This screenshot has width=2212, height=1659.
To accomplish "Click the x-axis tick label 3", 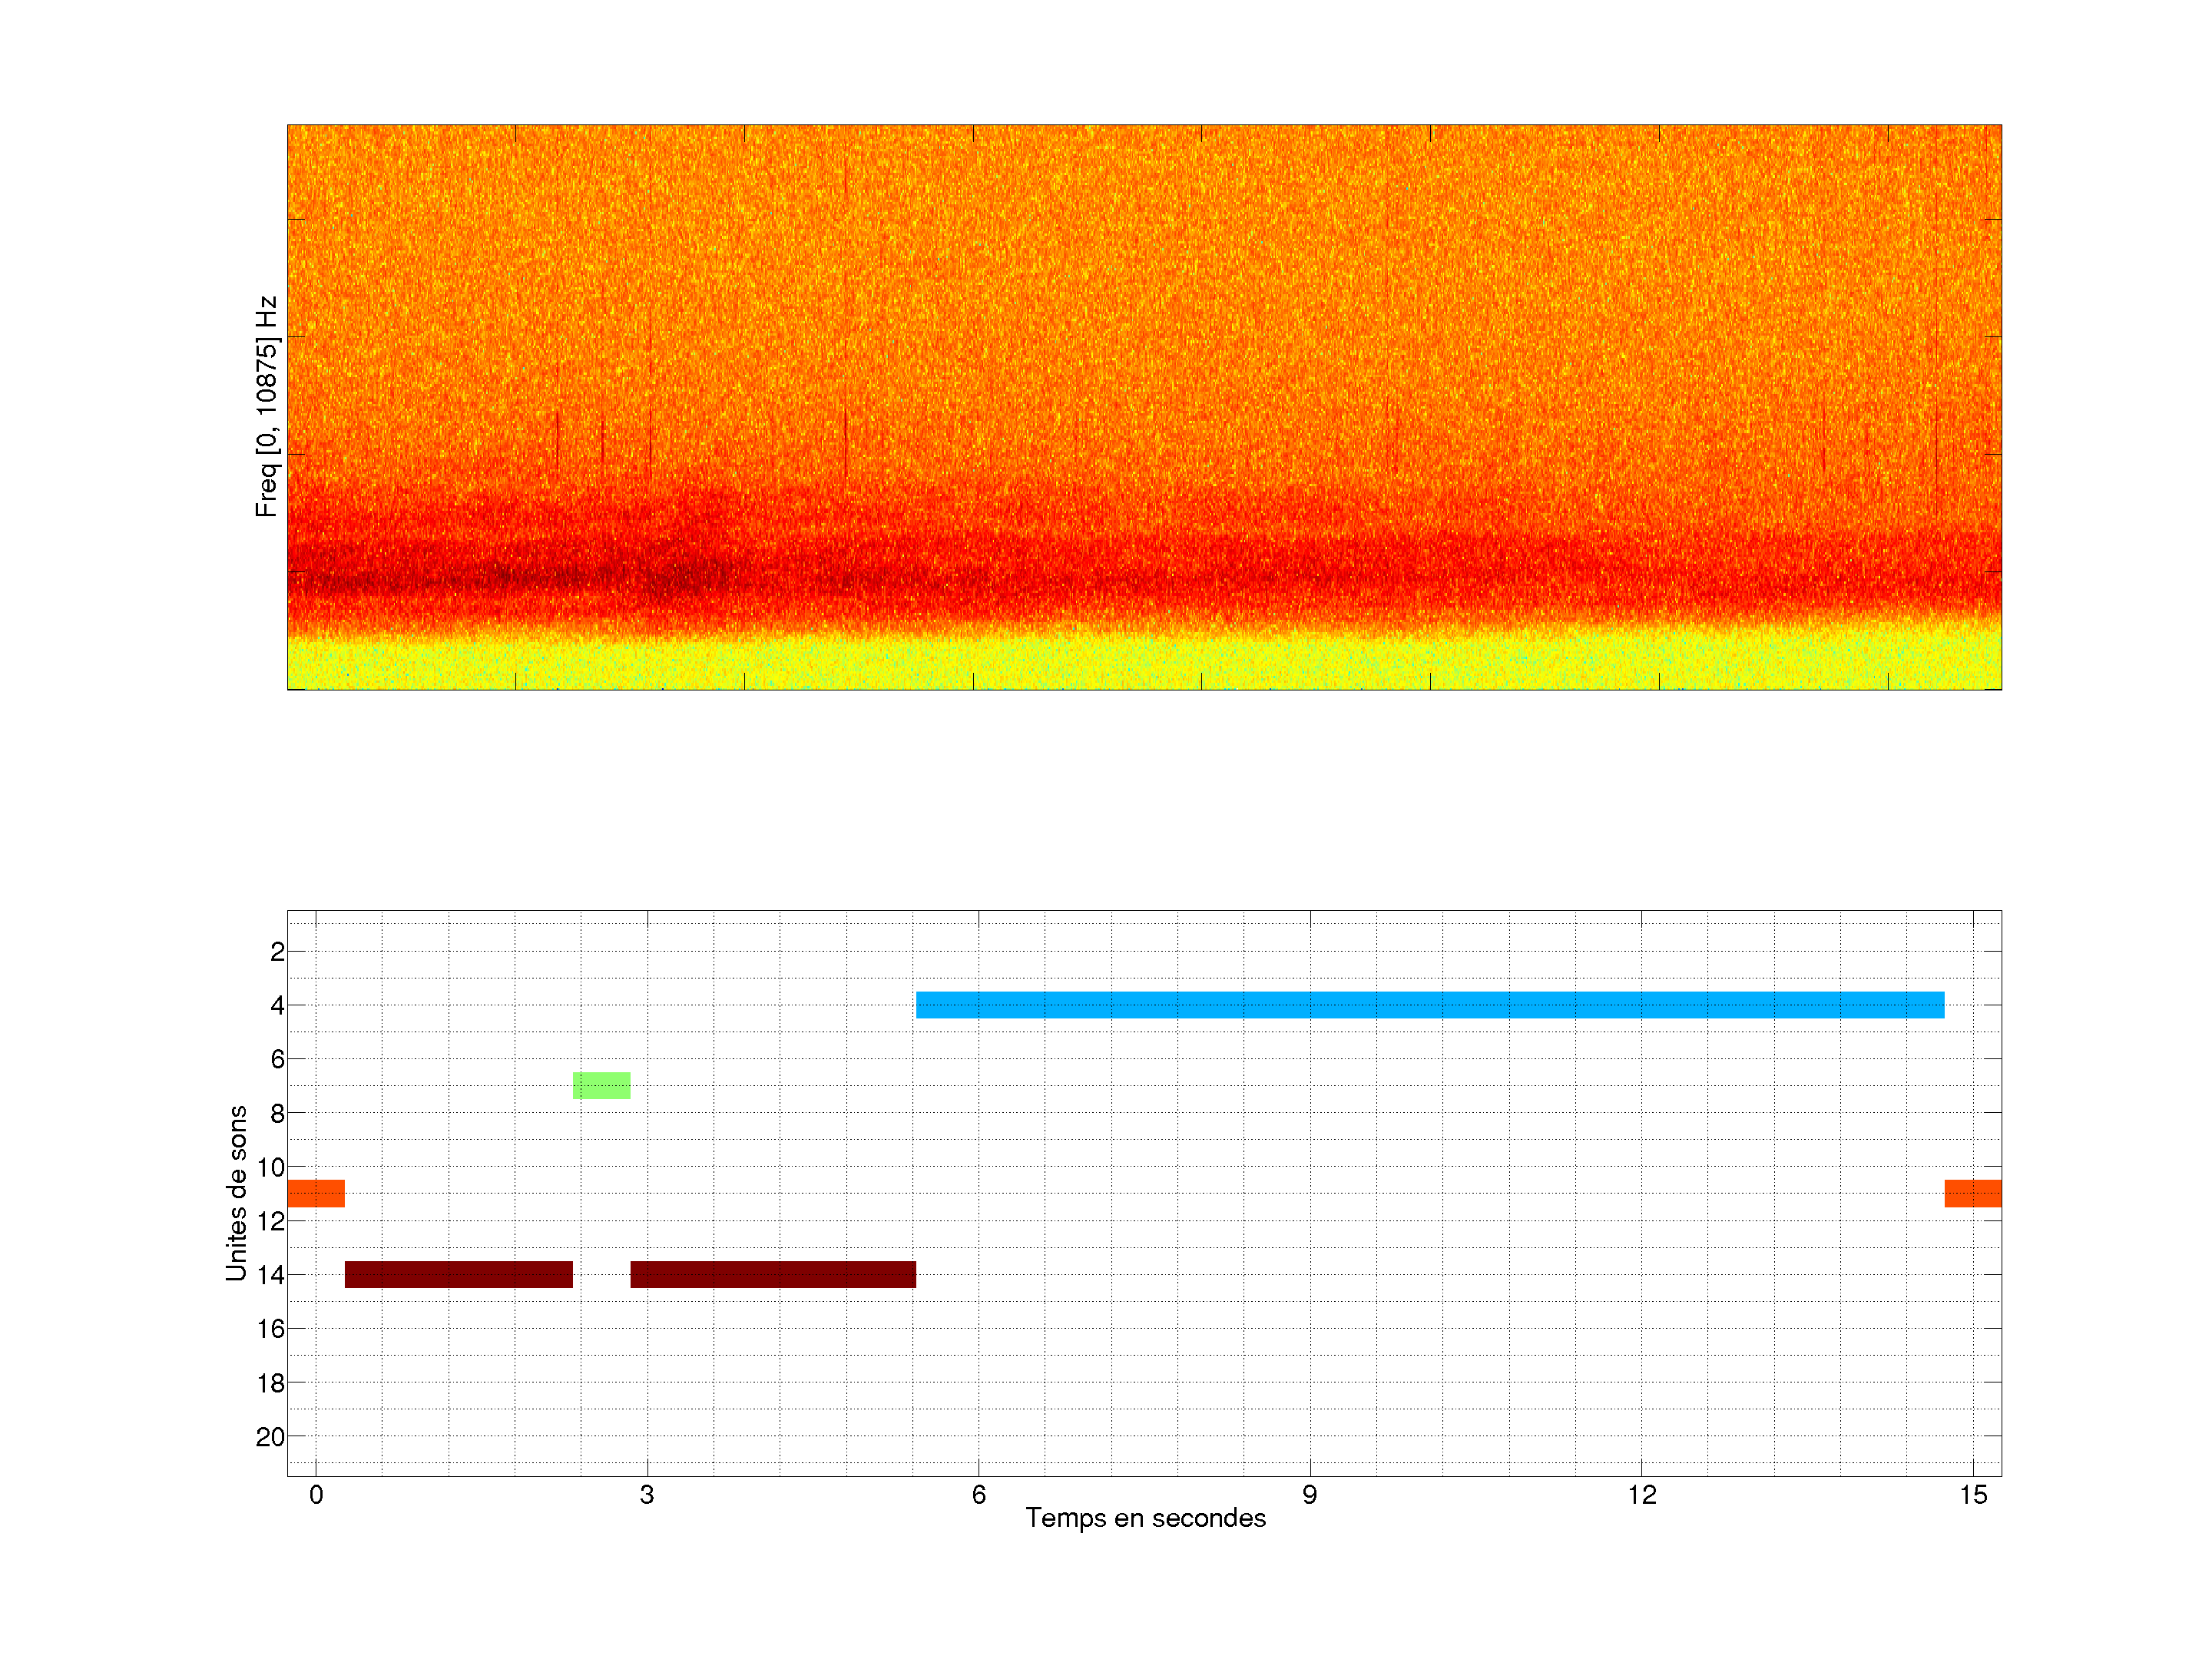I will [x=647, y=1495].
